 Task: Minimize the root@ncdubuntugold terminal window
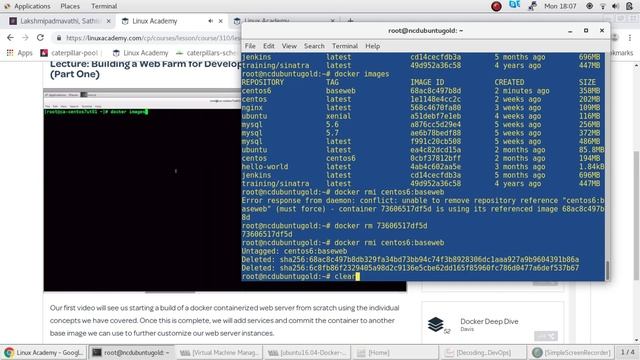click(x=570, y=31)
